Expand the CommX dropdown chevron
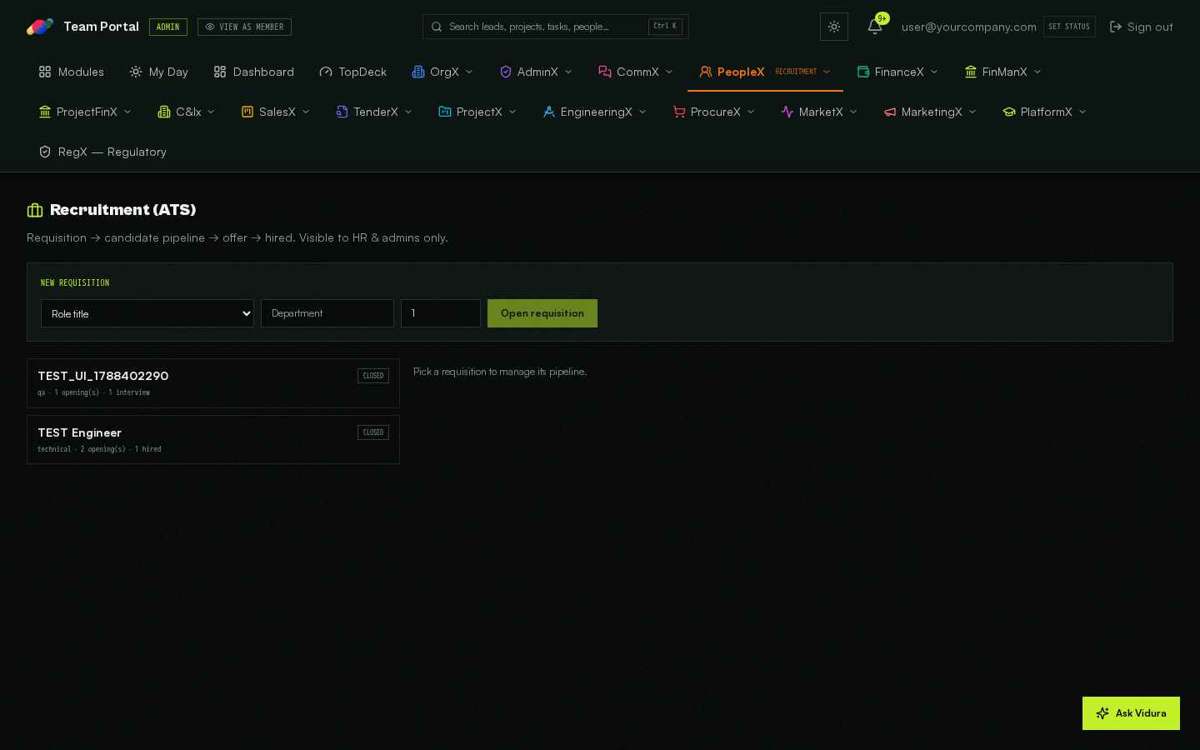Screen dimensions: 1200x750 click(x=669, y=72)
